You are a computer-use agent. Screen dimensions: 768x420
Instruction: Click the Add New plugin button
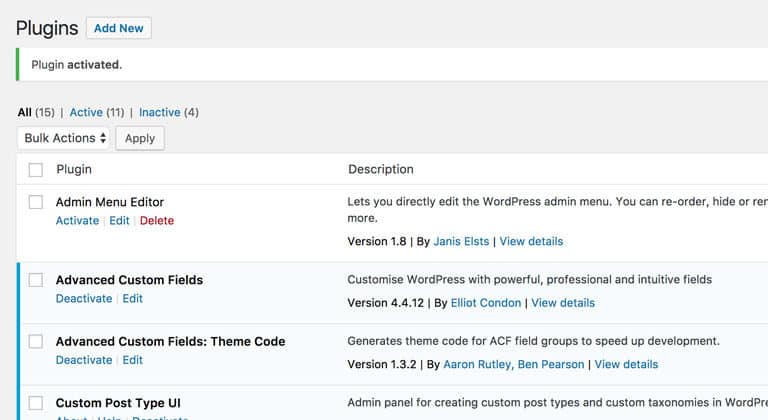[x=119, y=28]
